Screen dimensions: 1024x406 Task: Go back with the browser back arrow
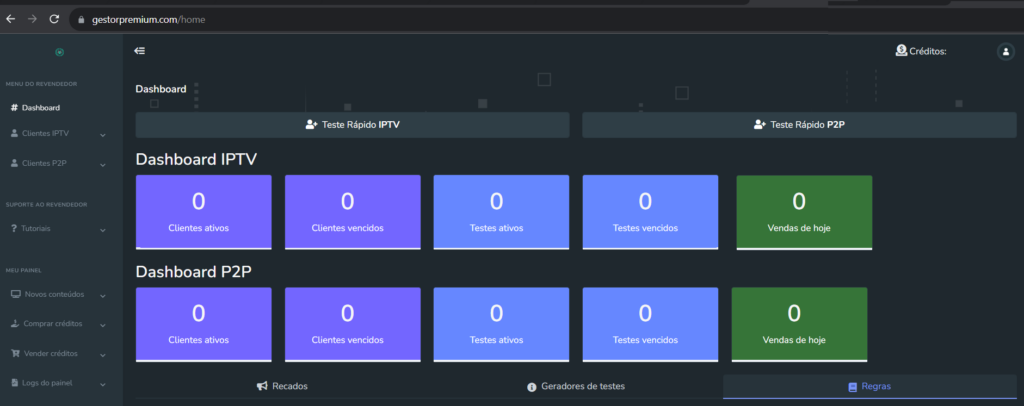pyautogui.click(x=10, y=20)
